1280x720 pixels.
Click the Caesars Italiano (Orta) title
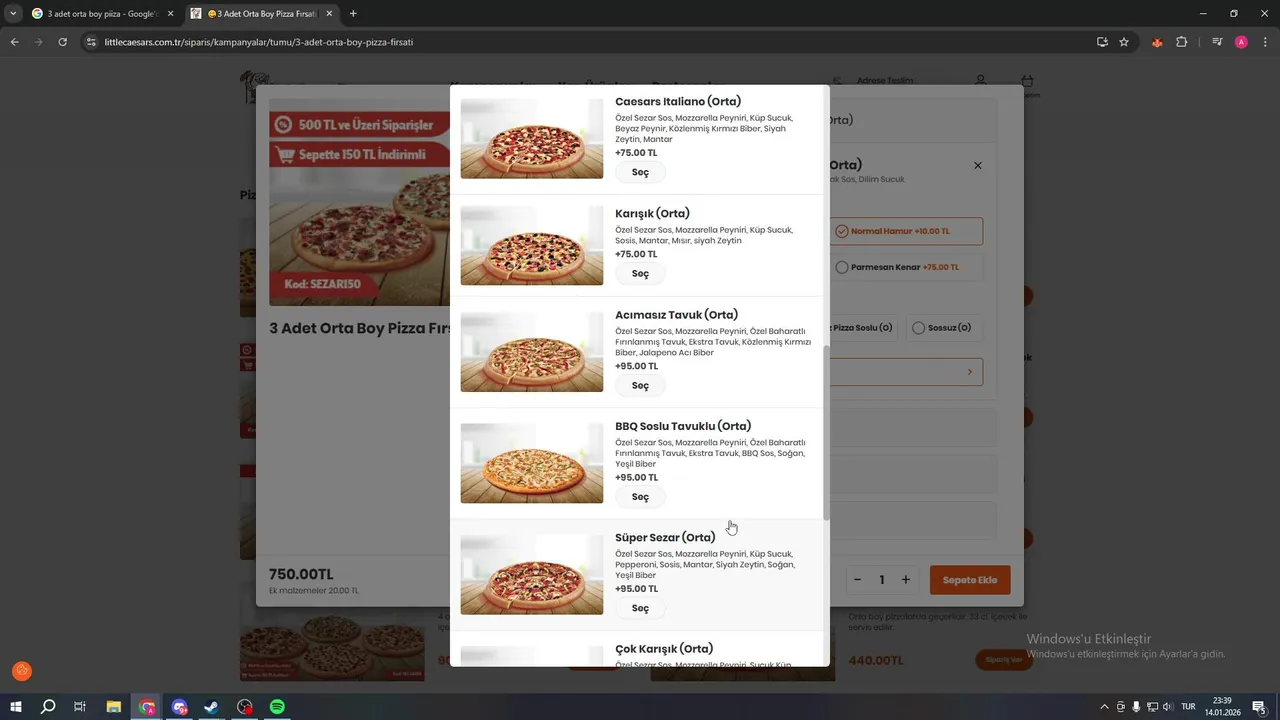[x=678, y=102]
